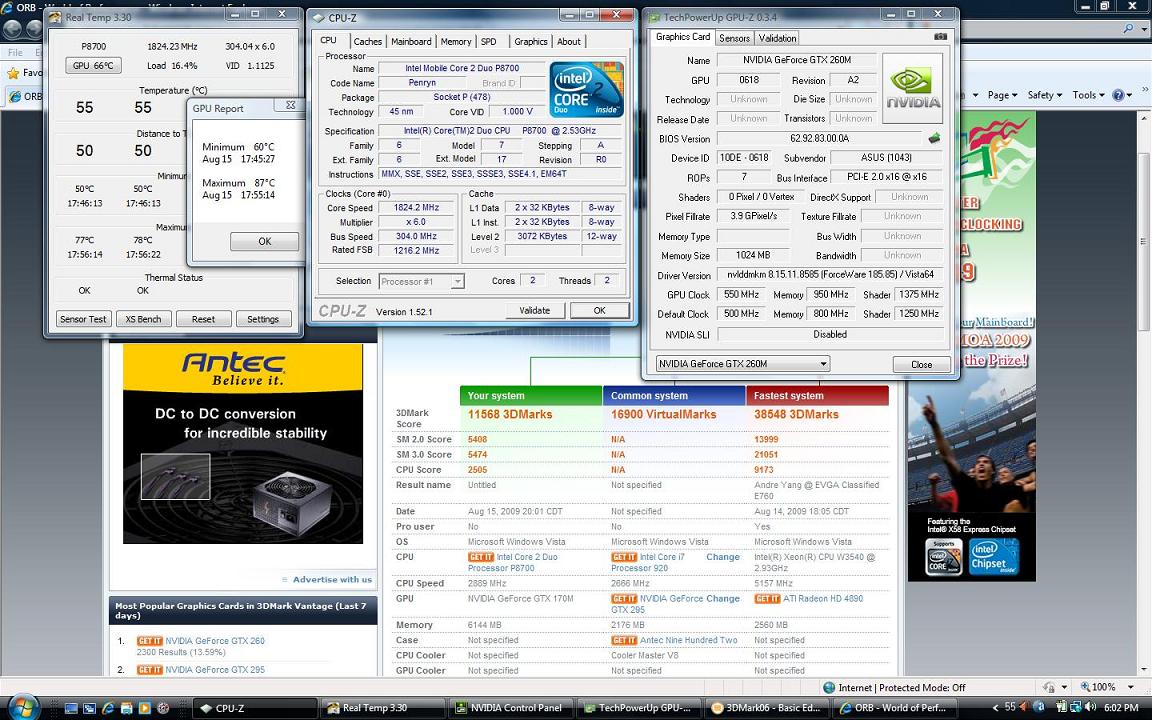
Task: Expand the IE Page menu
Action: click(x=1002, y=95)
